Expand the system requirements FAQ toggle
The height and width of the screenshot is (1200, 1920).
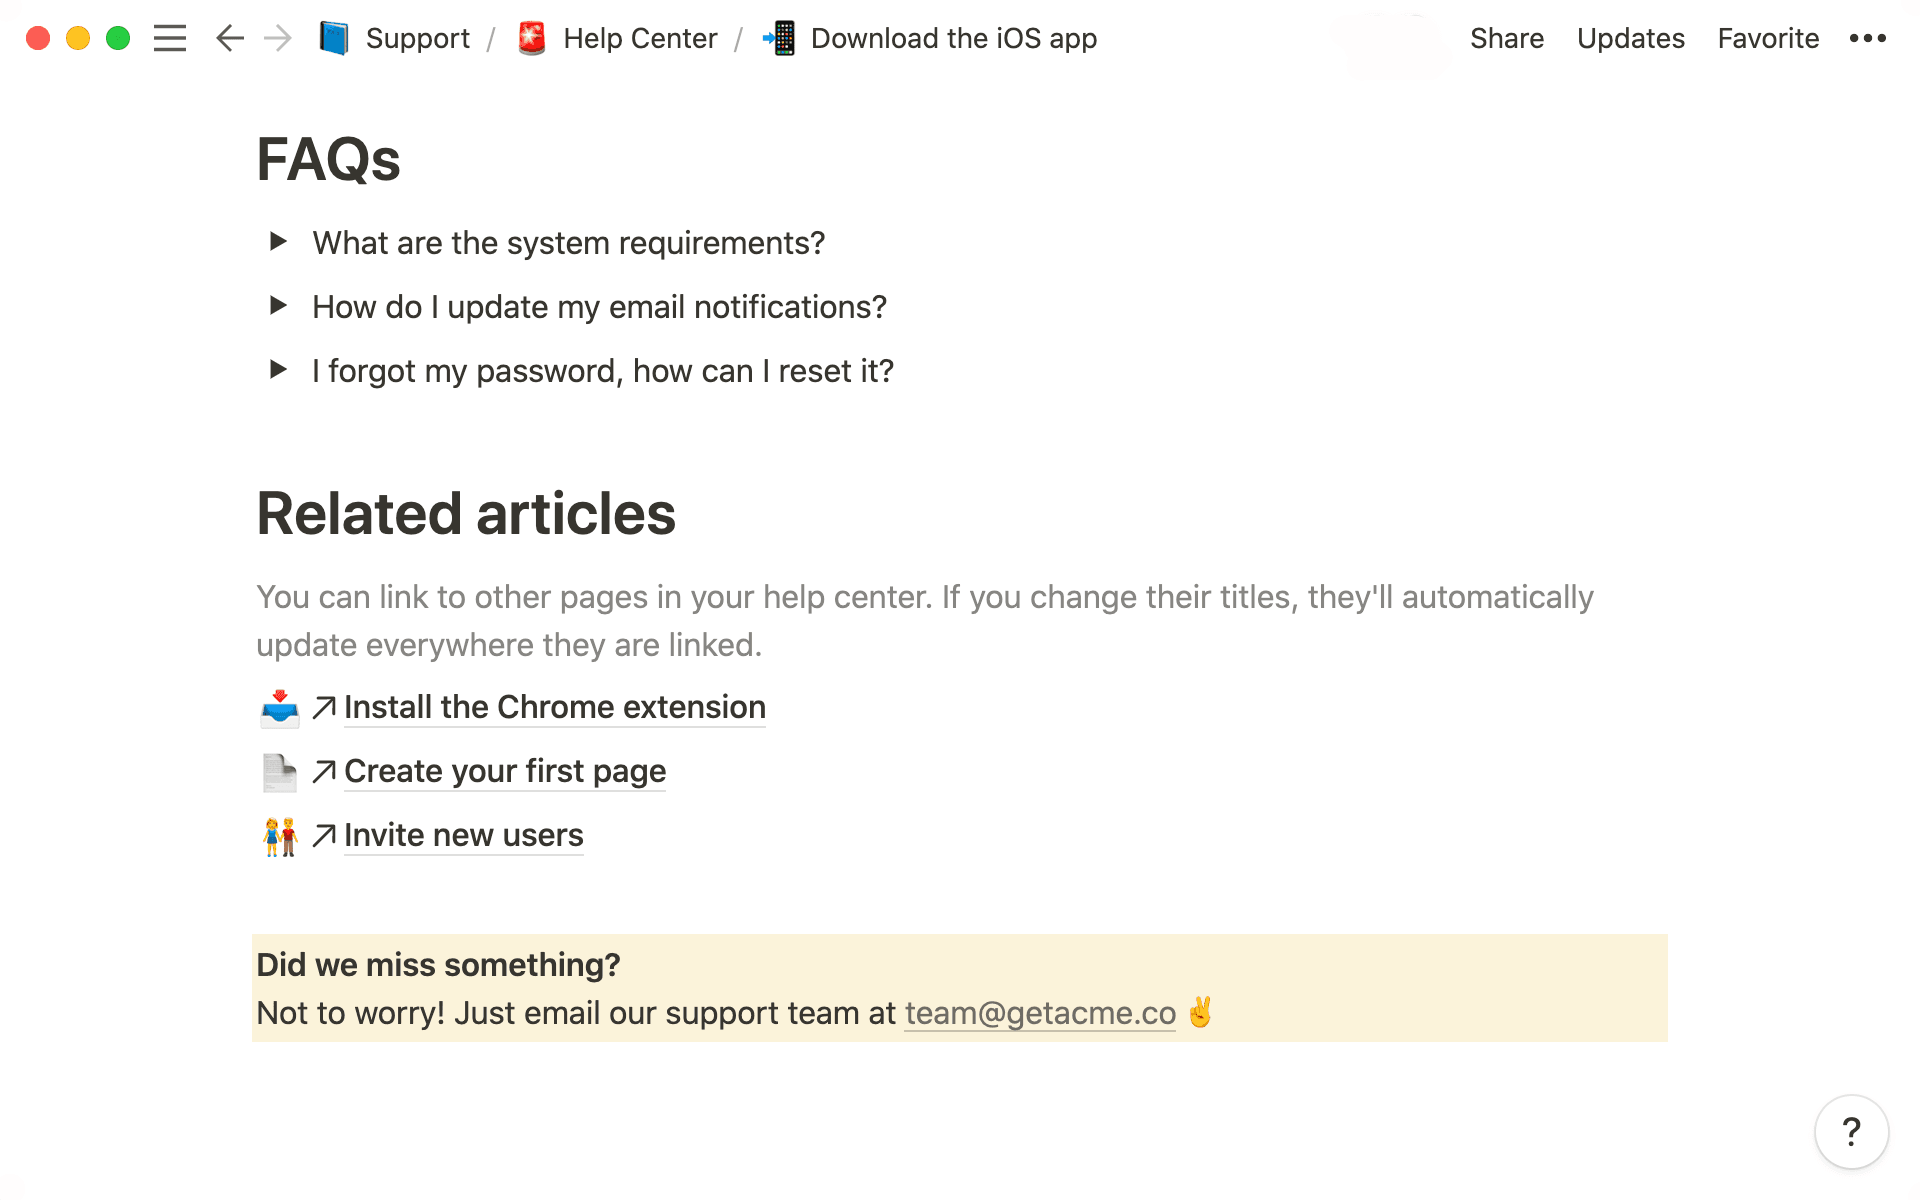(279, 242)
